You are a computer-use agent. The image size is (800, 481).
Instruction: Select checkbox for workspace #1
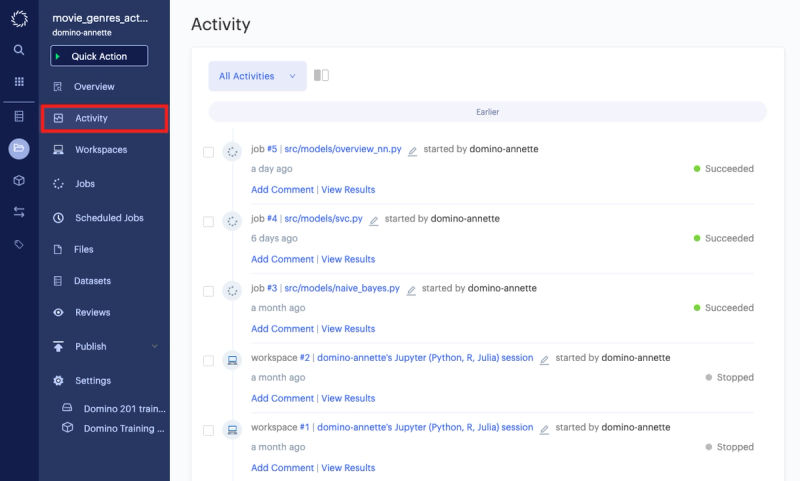(x=208, y=431)
